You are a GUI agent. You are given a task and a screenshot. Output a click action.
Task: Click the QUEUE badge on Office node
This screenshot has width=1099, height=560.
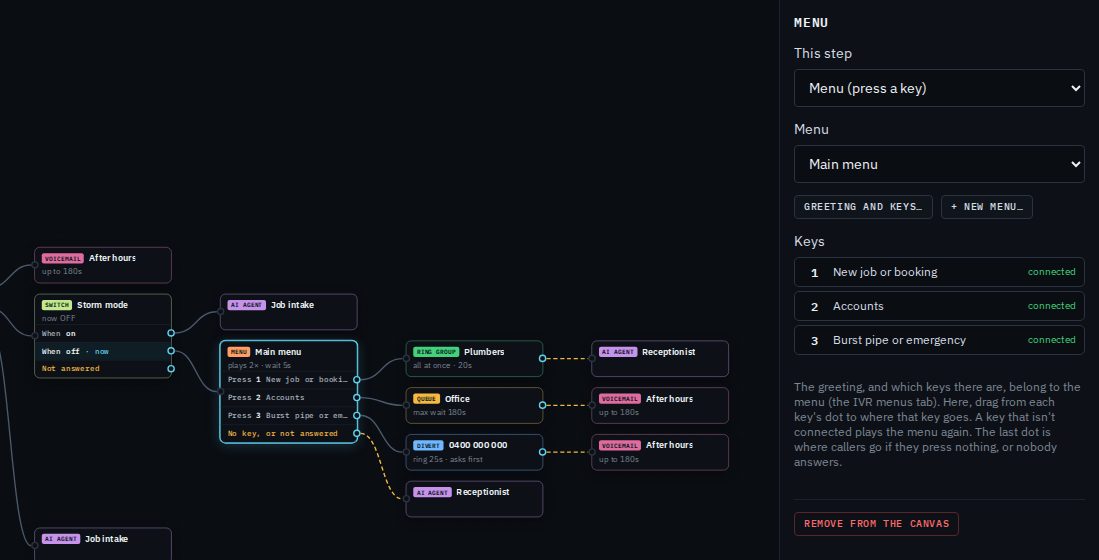click(426, 399)
